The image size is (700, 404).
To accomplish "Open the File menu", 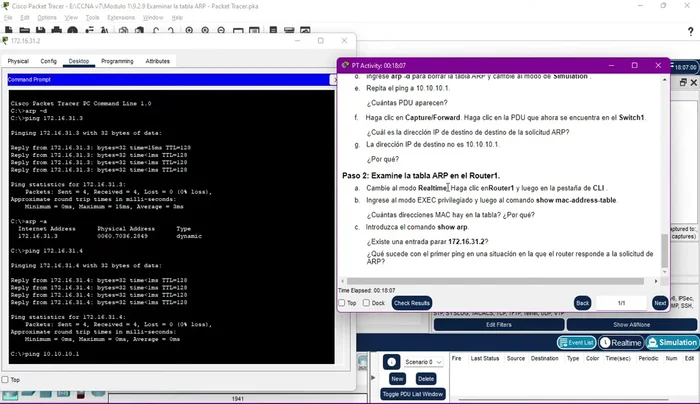I will [x=8, y=17].
